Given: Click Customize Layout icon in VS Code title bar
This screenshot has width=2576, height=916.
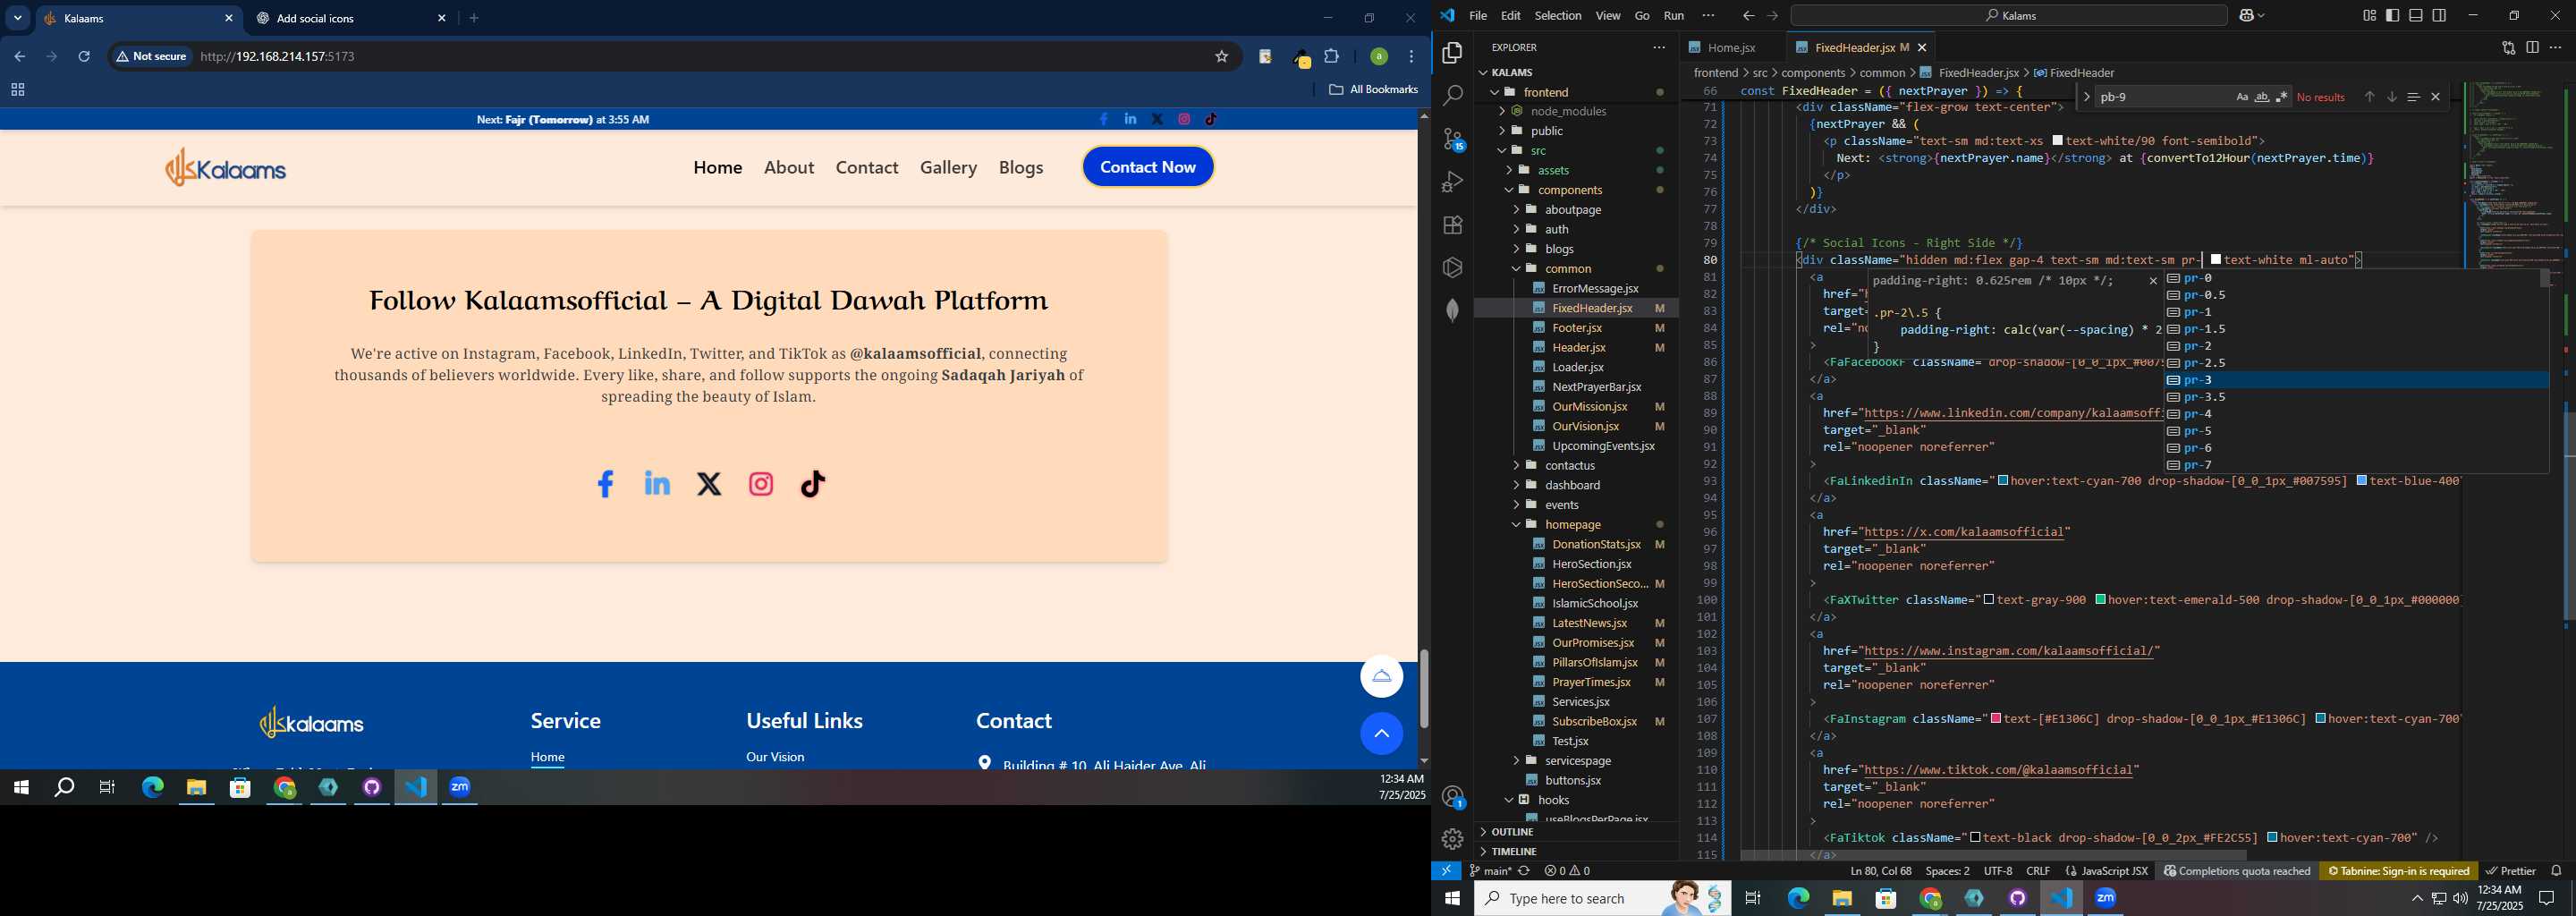Looking at the screenshot, I should tap(2369, 15).
